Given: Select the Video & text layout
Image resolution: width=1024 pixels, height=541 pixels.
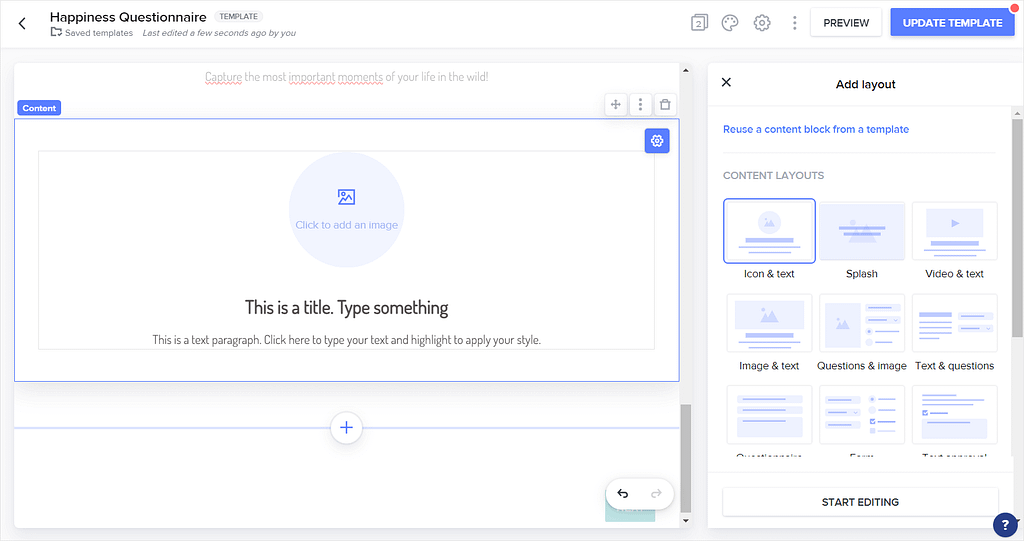Looking at the screenshot, I should pyautogui.click(x=955, y=231).
